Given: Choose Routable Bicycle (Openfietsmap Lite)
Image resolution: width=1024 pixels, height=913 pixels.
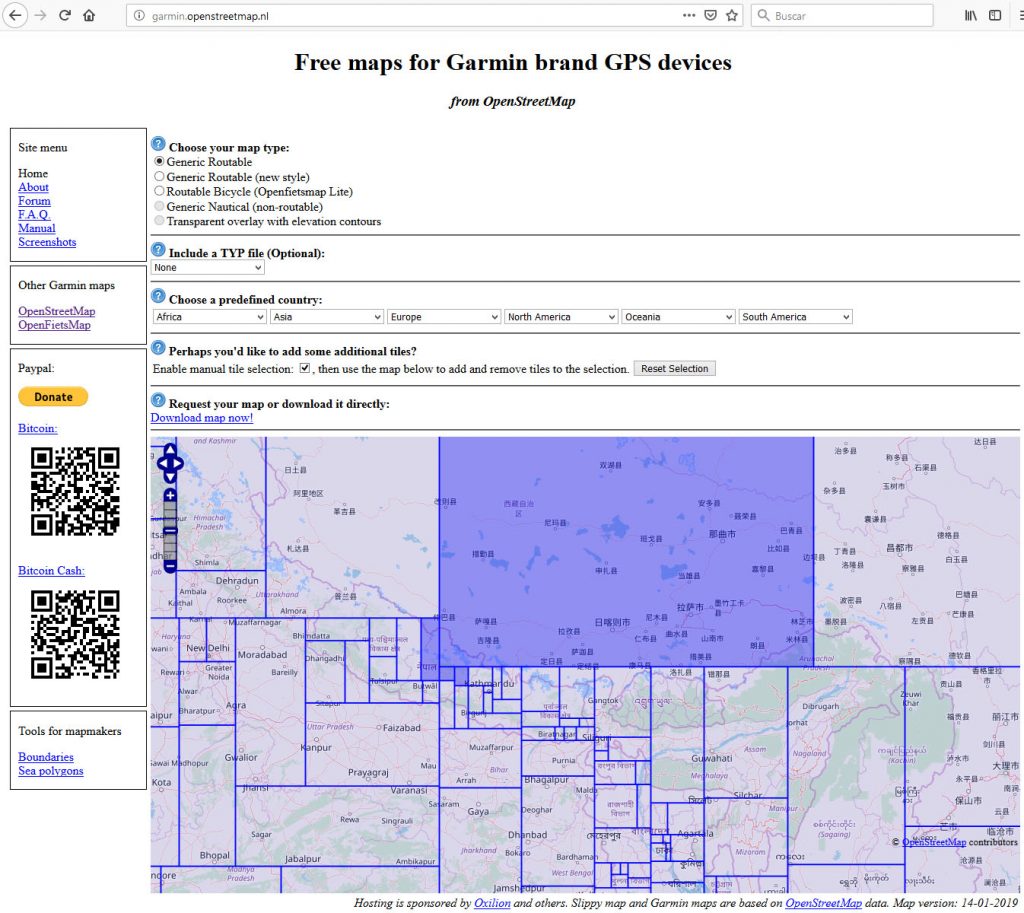Looking at the screenshot, I should pos(159,191).
